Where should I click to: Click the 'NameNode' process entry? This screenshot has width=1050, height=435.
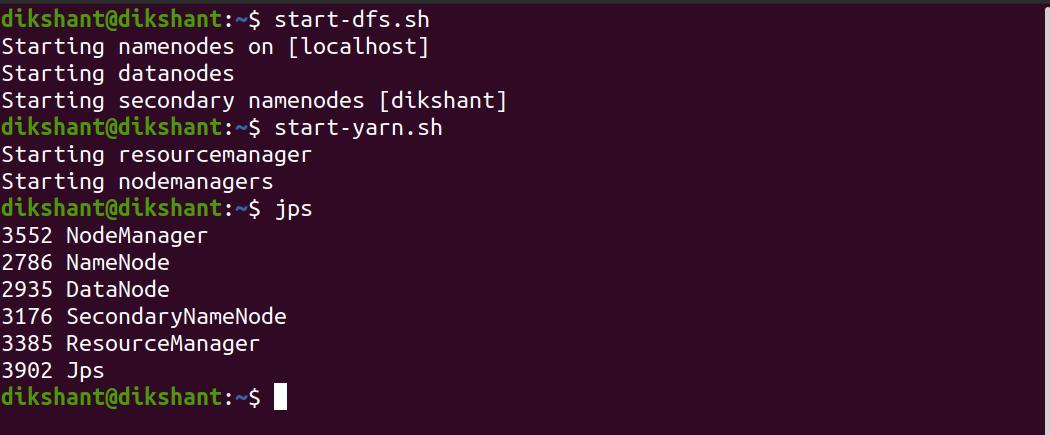pyautogui.click(x=117, y=263)
